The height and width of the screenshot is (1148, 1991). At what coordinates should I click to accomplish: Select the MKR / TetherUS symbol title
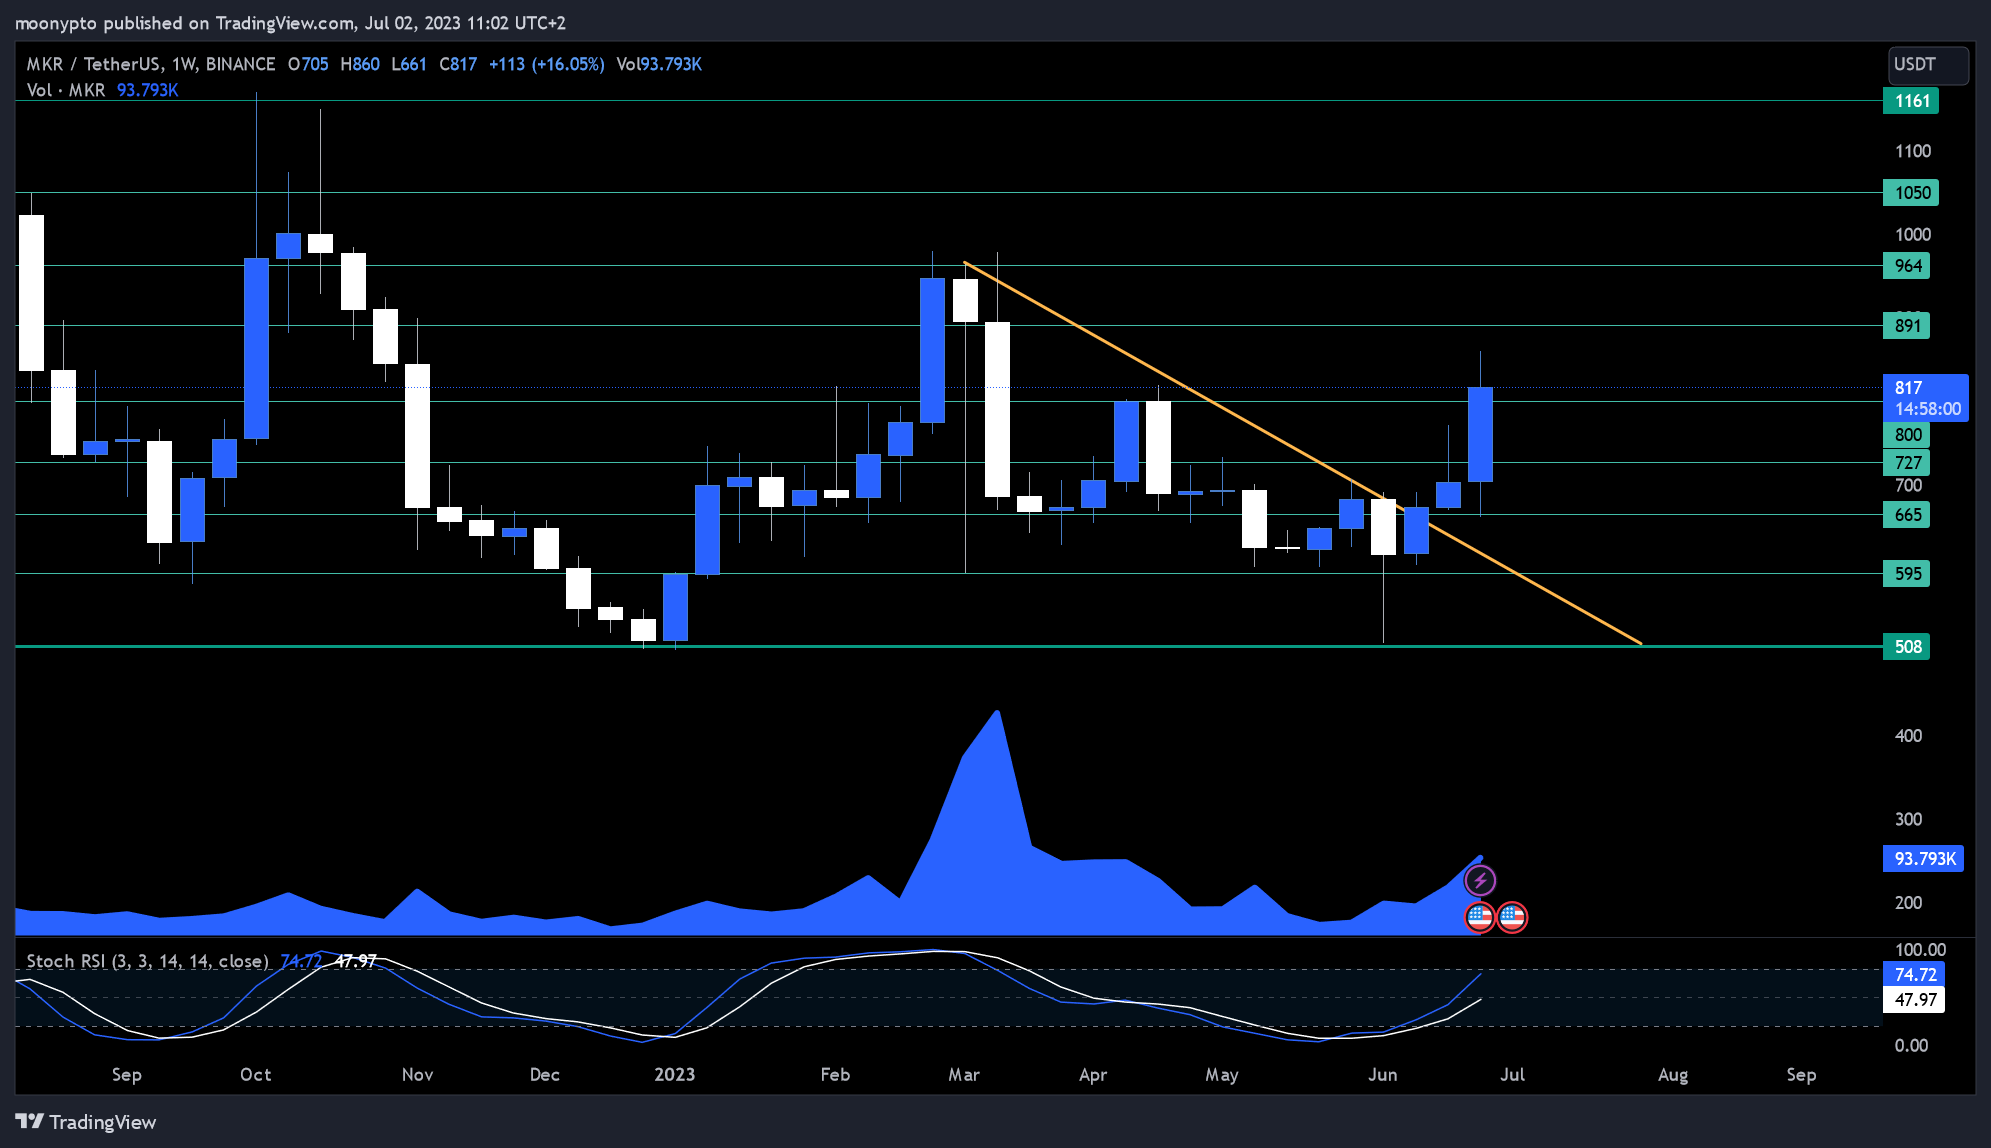(150, 65)
